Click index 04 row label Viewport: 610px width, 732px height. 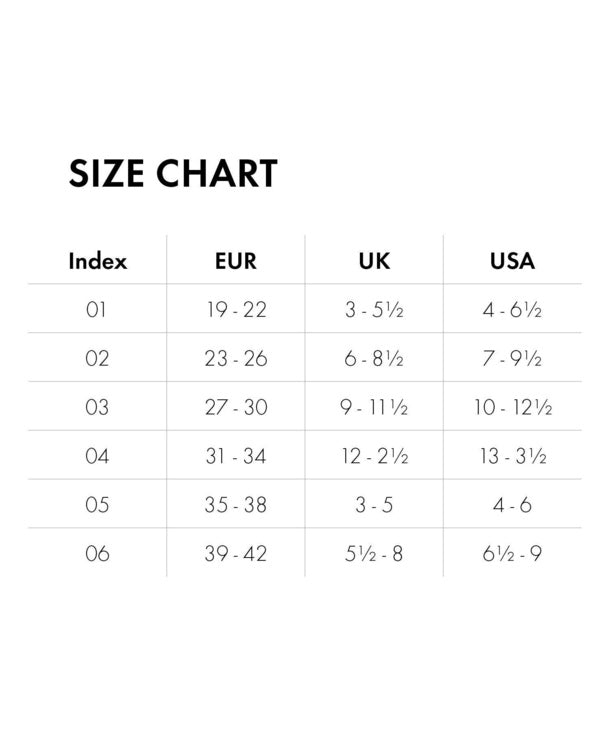[97, 456]
